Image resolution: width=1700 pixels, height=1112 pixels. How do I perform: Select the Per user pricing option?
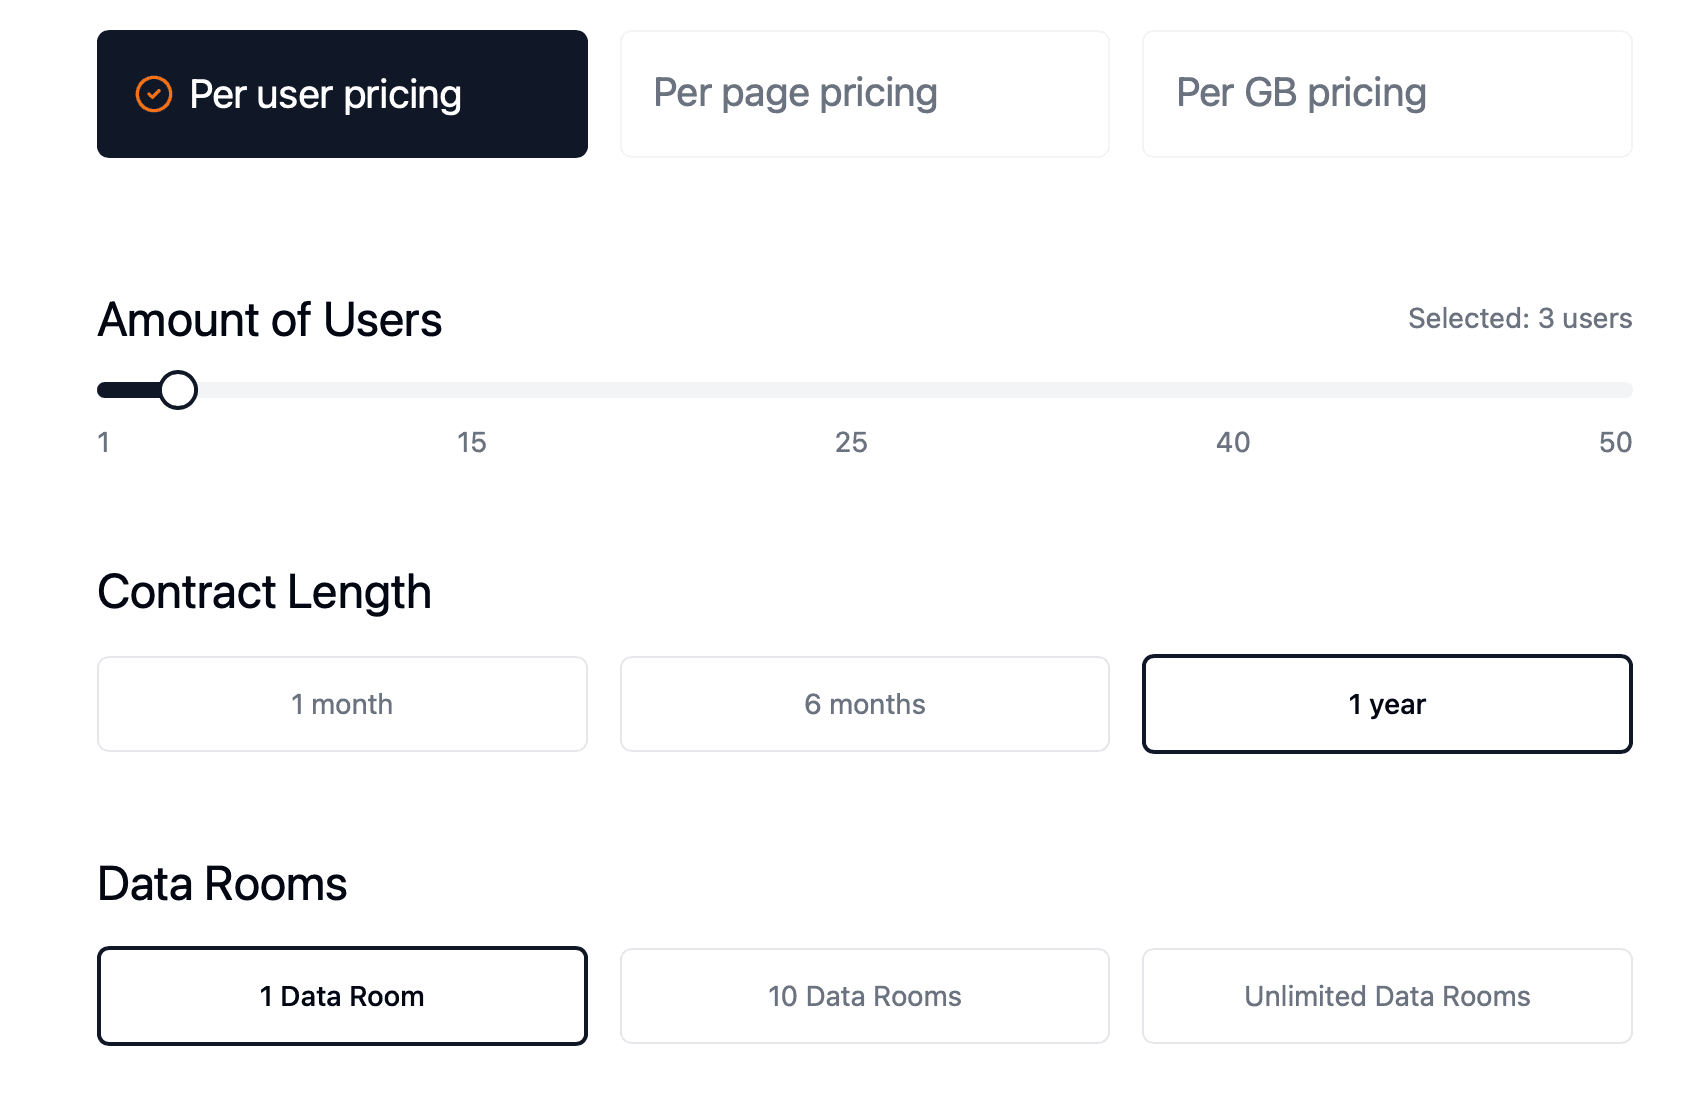click(x=341, y=94)
